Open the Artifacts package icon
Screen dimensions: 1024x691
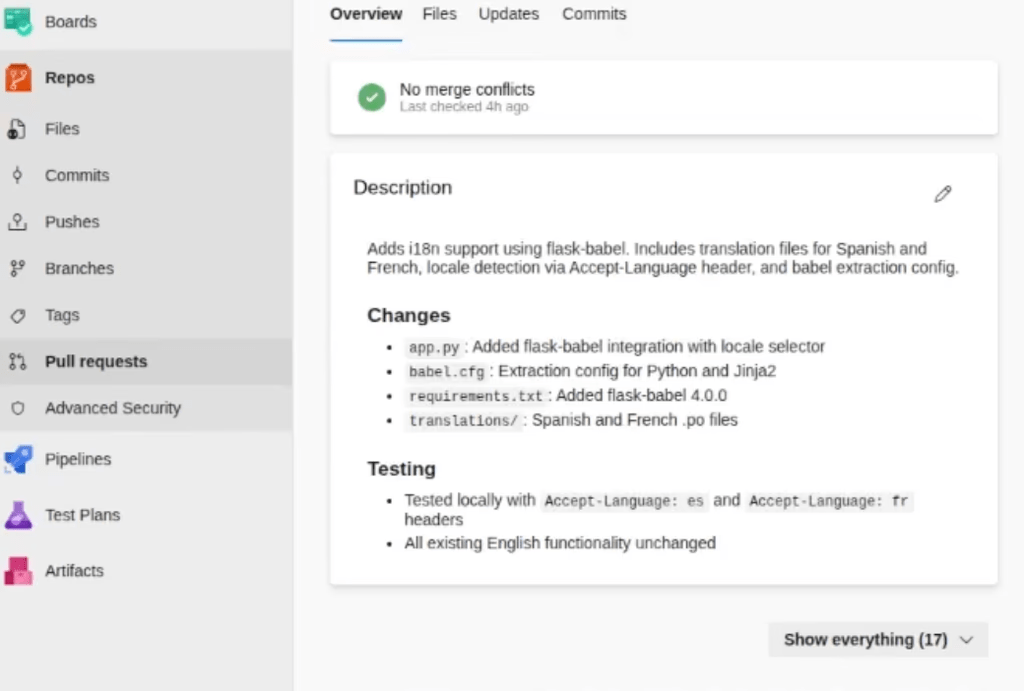[18, 571]
